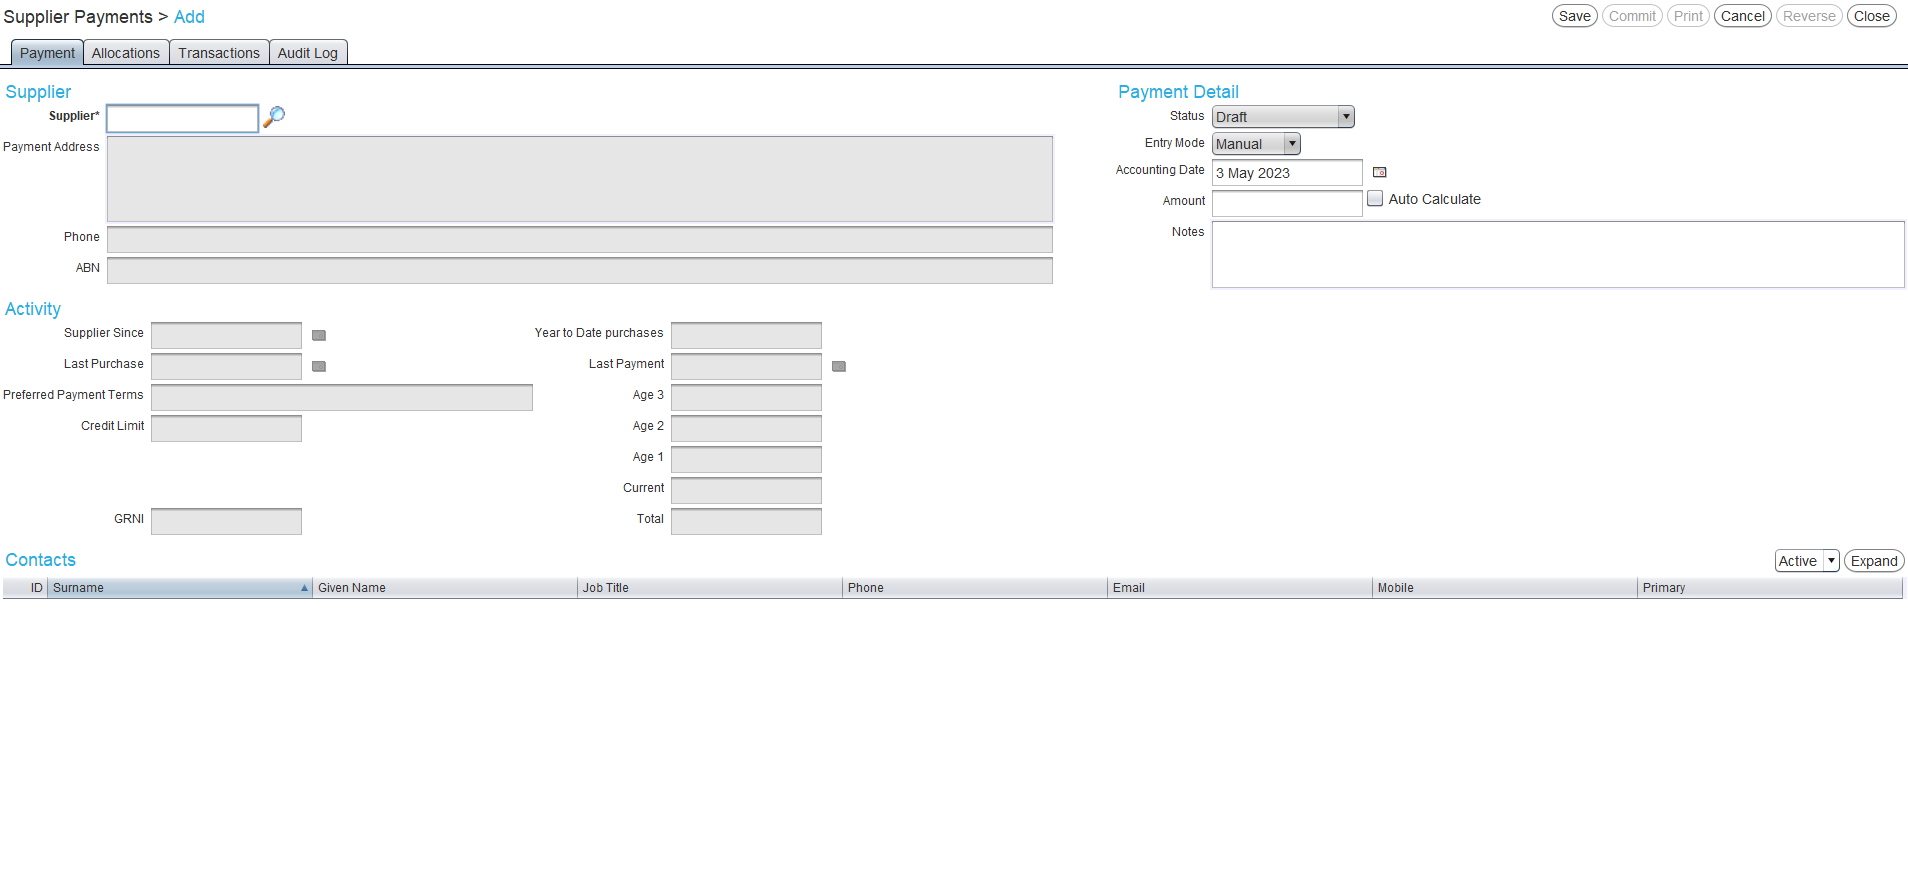Click the ABN field
The image size is (1908, 878).
point(580,270)
